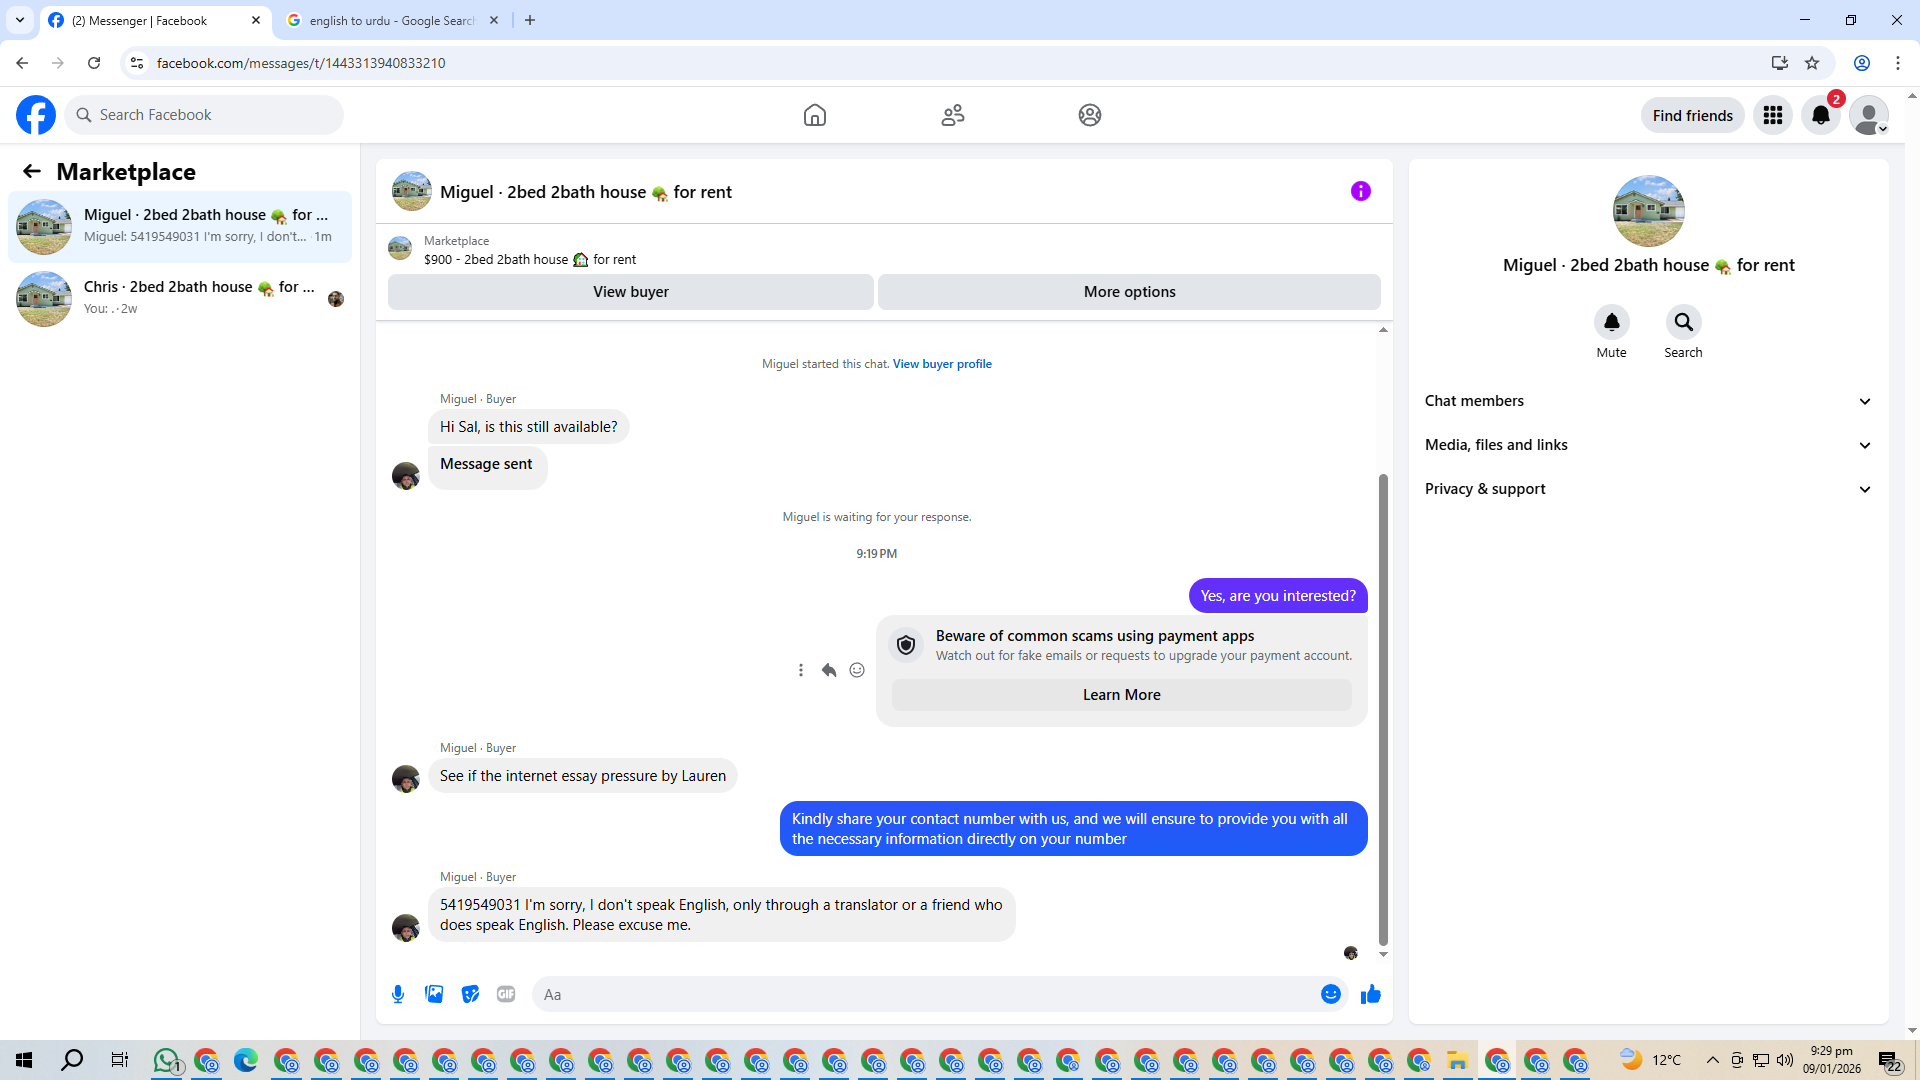Click the voice clip microphone icon
The width and height of the screenshot is (1920, 1080).
coord(398,994)
